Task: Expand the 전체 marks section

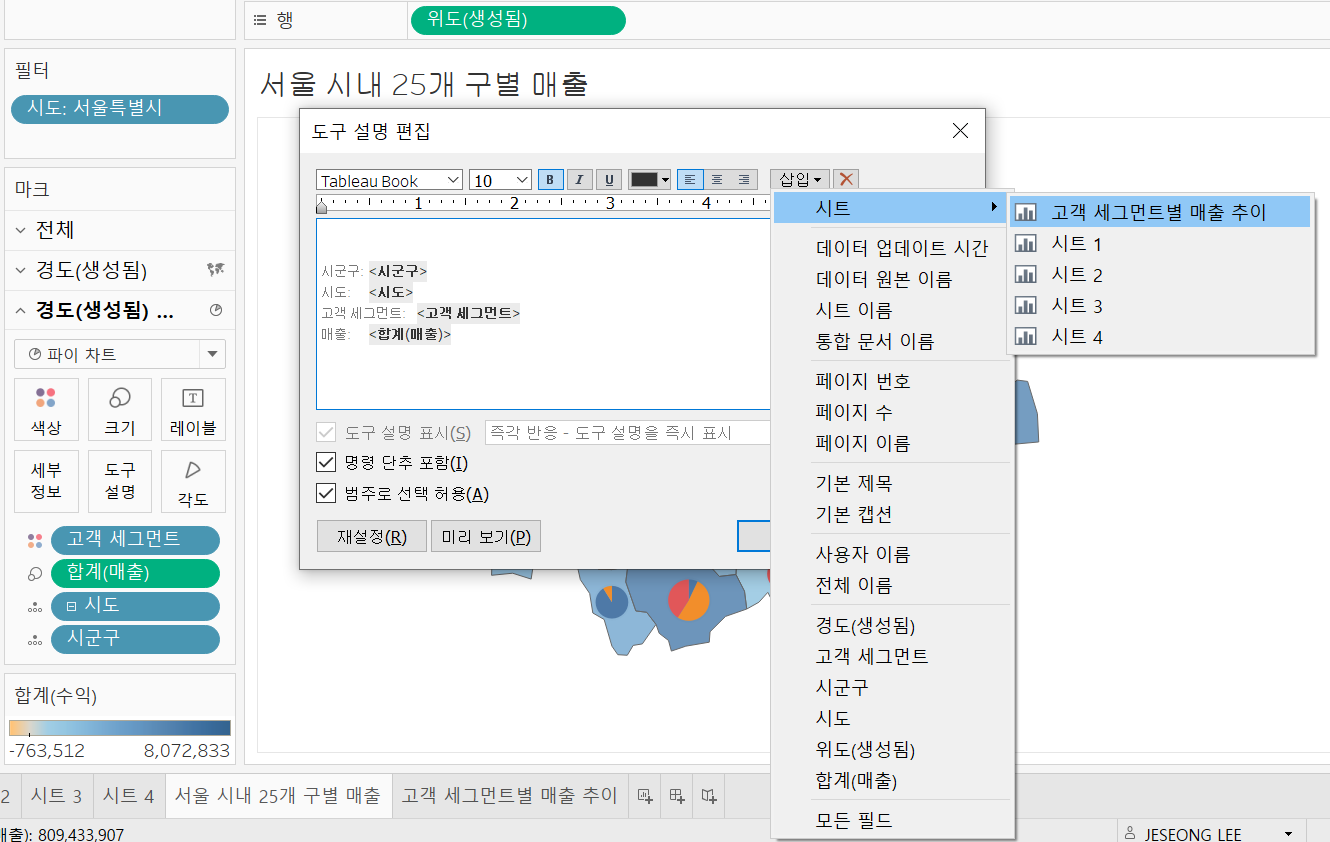Action: 21,230
